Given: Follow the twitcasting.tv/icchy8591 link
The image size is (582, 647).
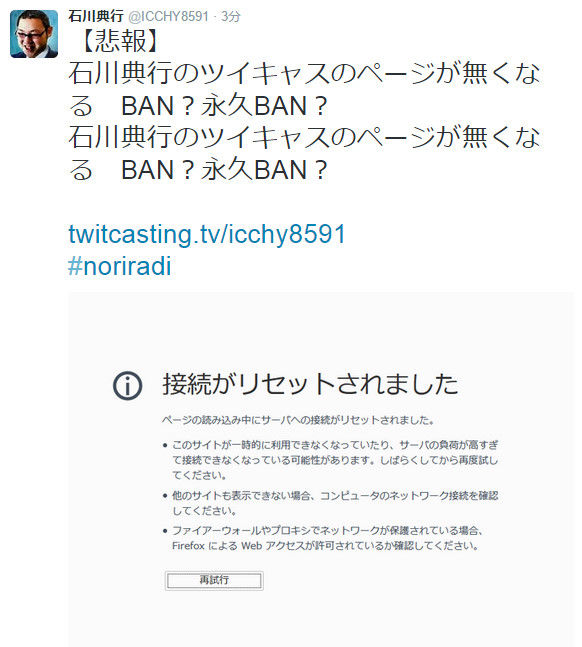Looking at the screenshot, I should click(x=206, y=234).
